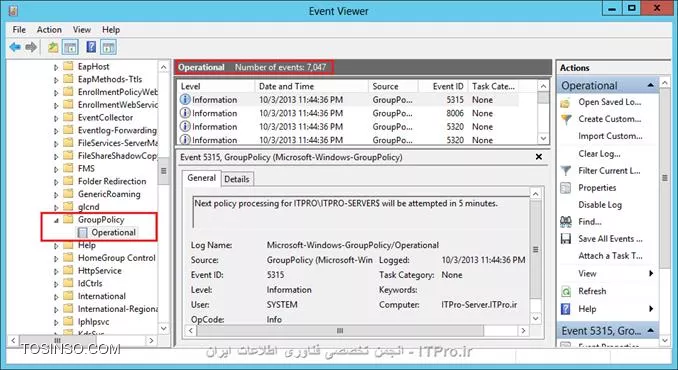The width and height of the screenshot is (678, 370).
Task: Sort by Level column header
Action: (x=216, y=86)
